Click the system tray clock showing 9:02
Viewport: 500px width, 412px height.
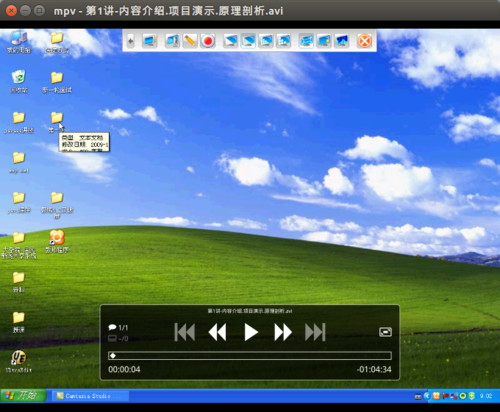click(x=486, y=396)
